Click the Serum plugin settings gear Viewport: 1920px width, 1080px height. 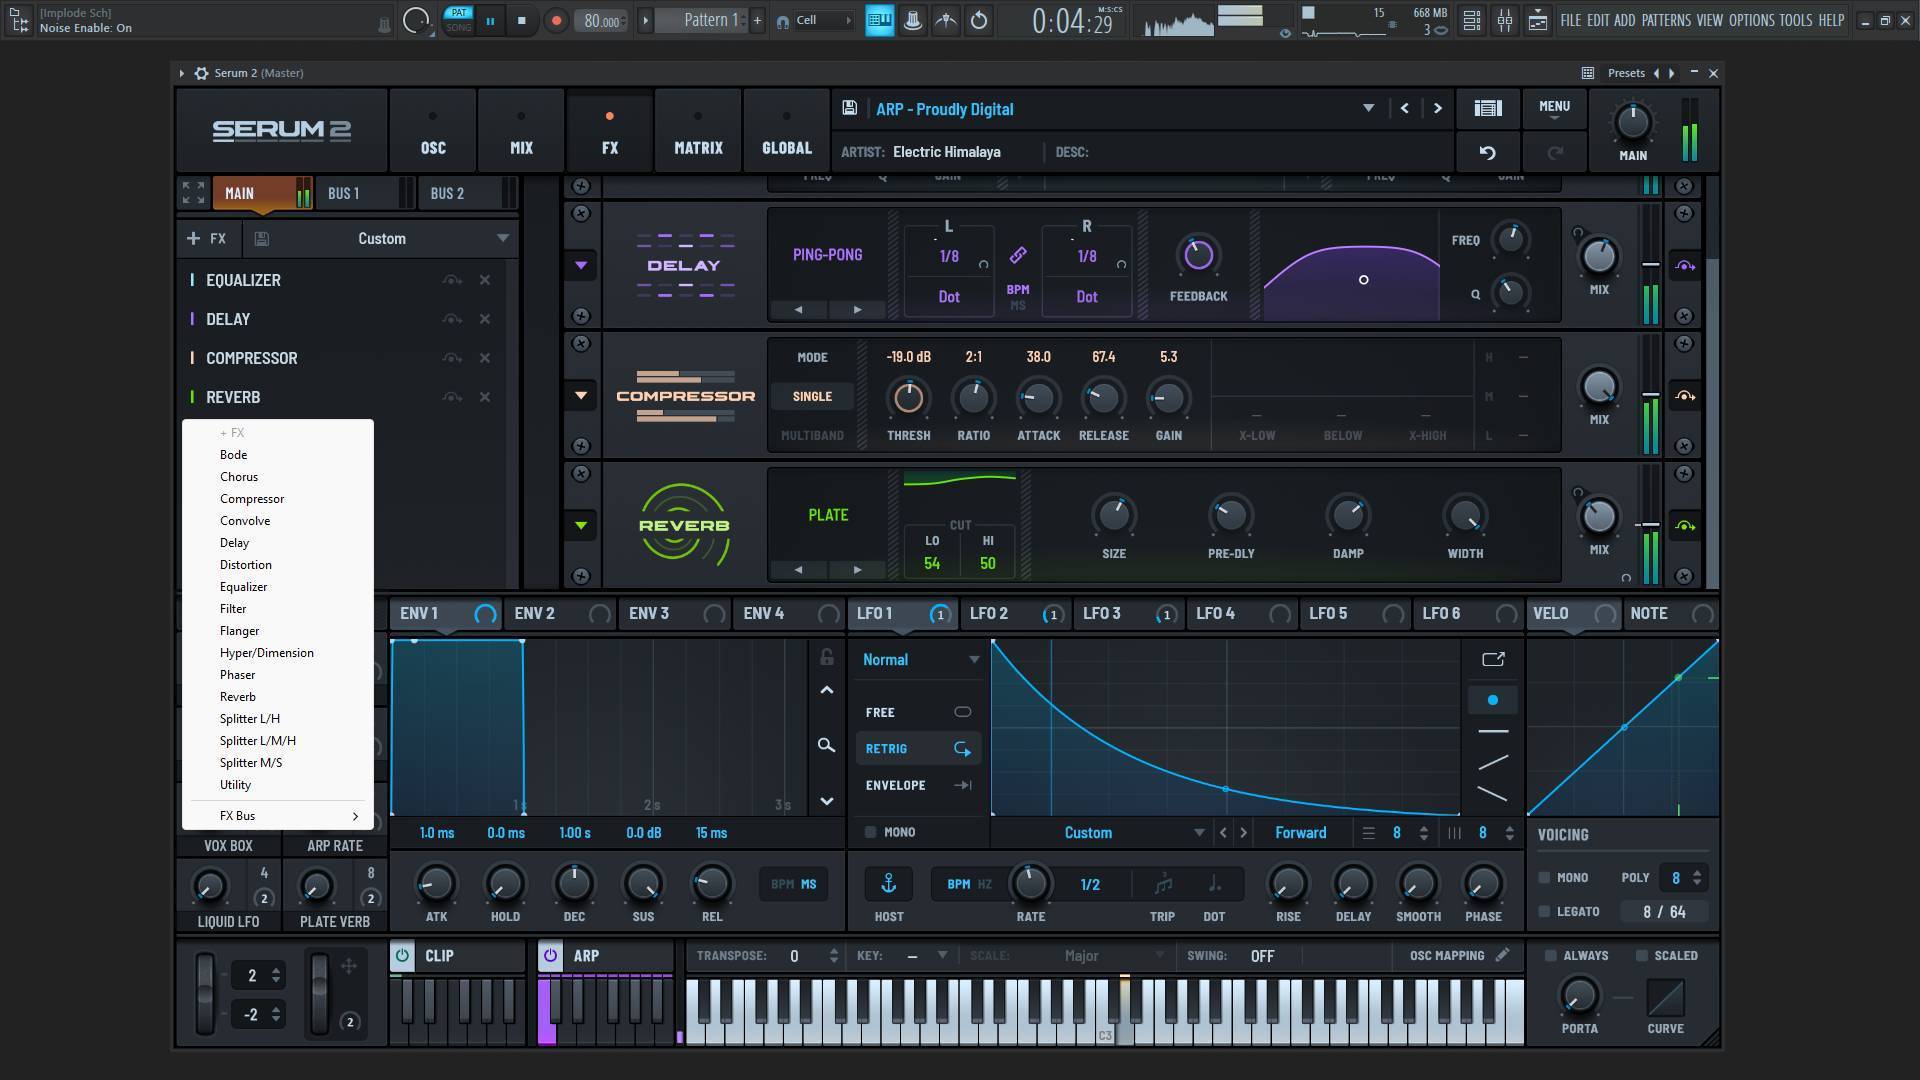coord(201,73)
